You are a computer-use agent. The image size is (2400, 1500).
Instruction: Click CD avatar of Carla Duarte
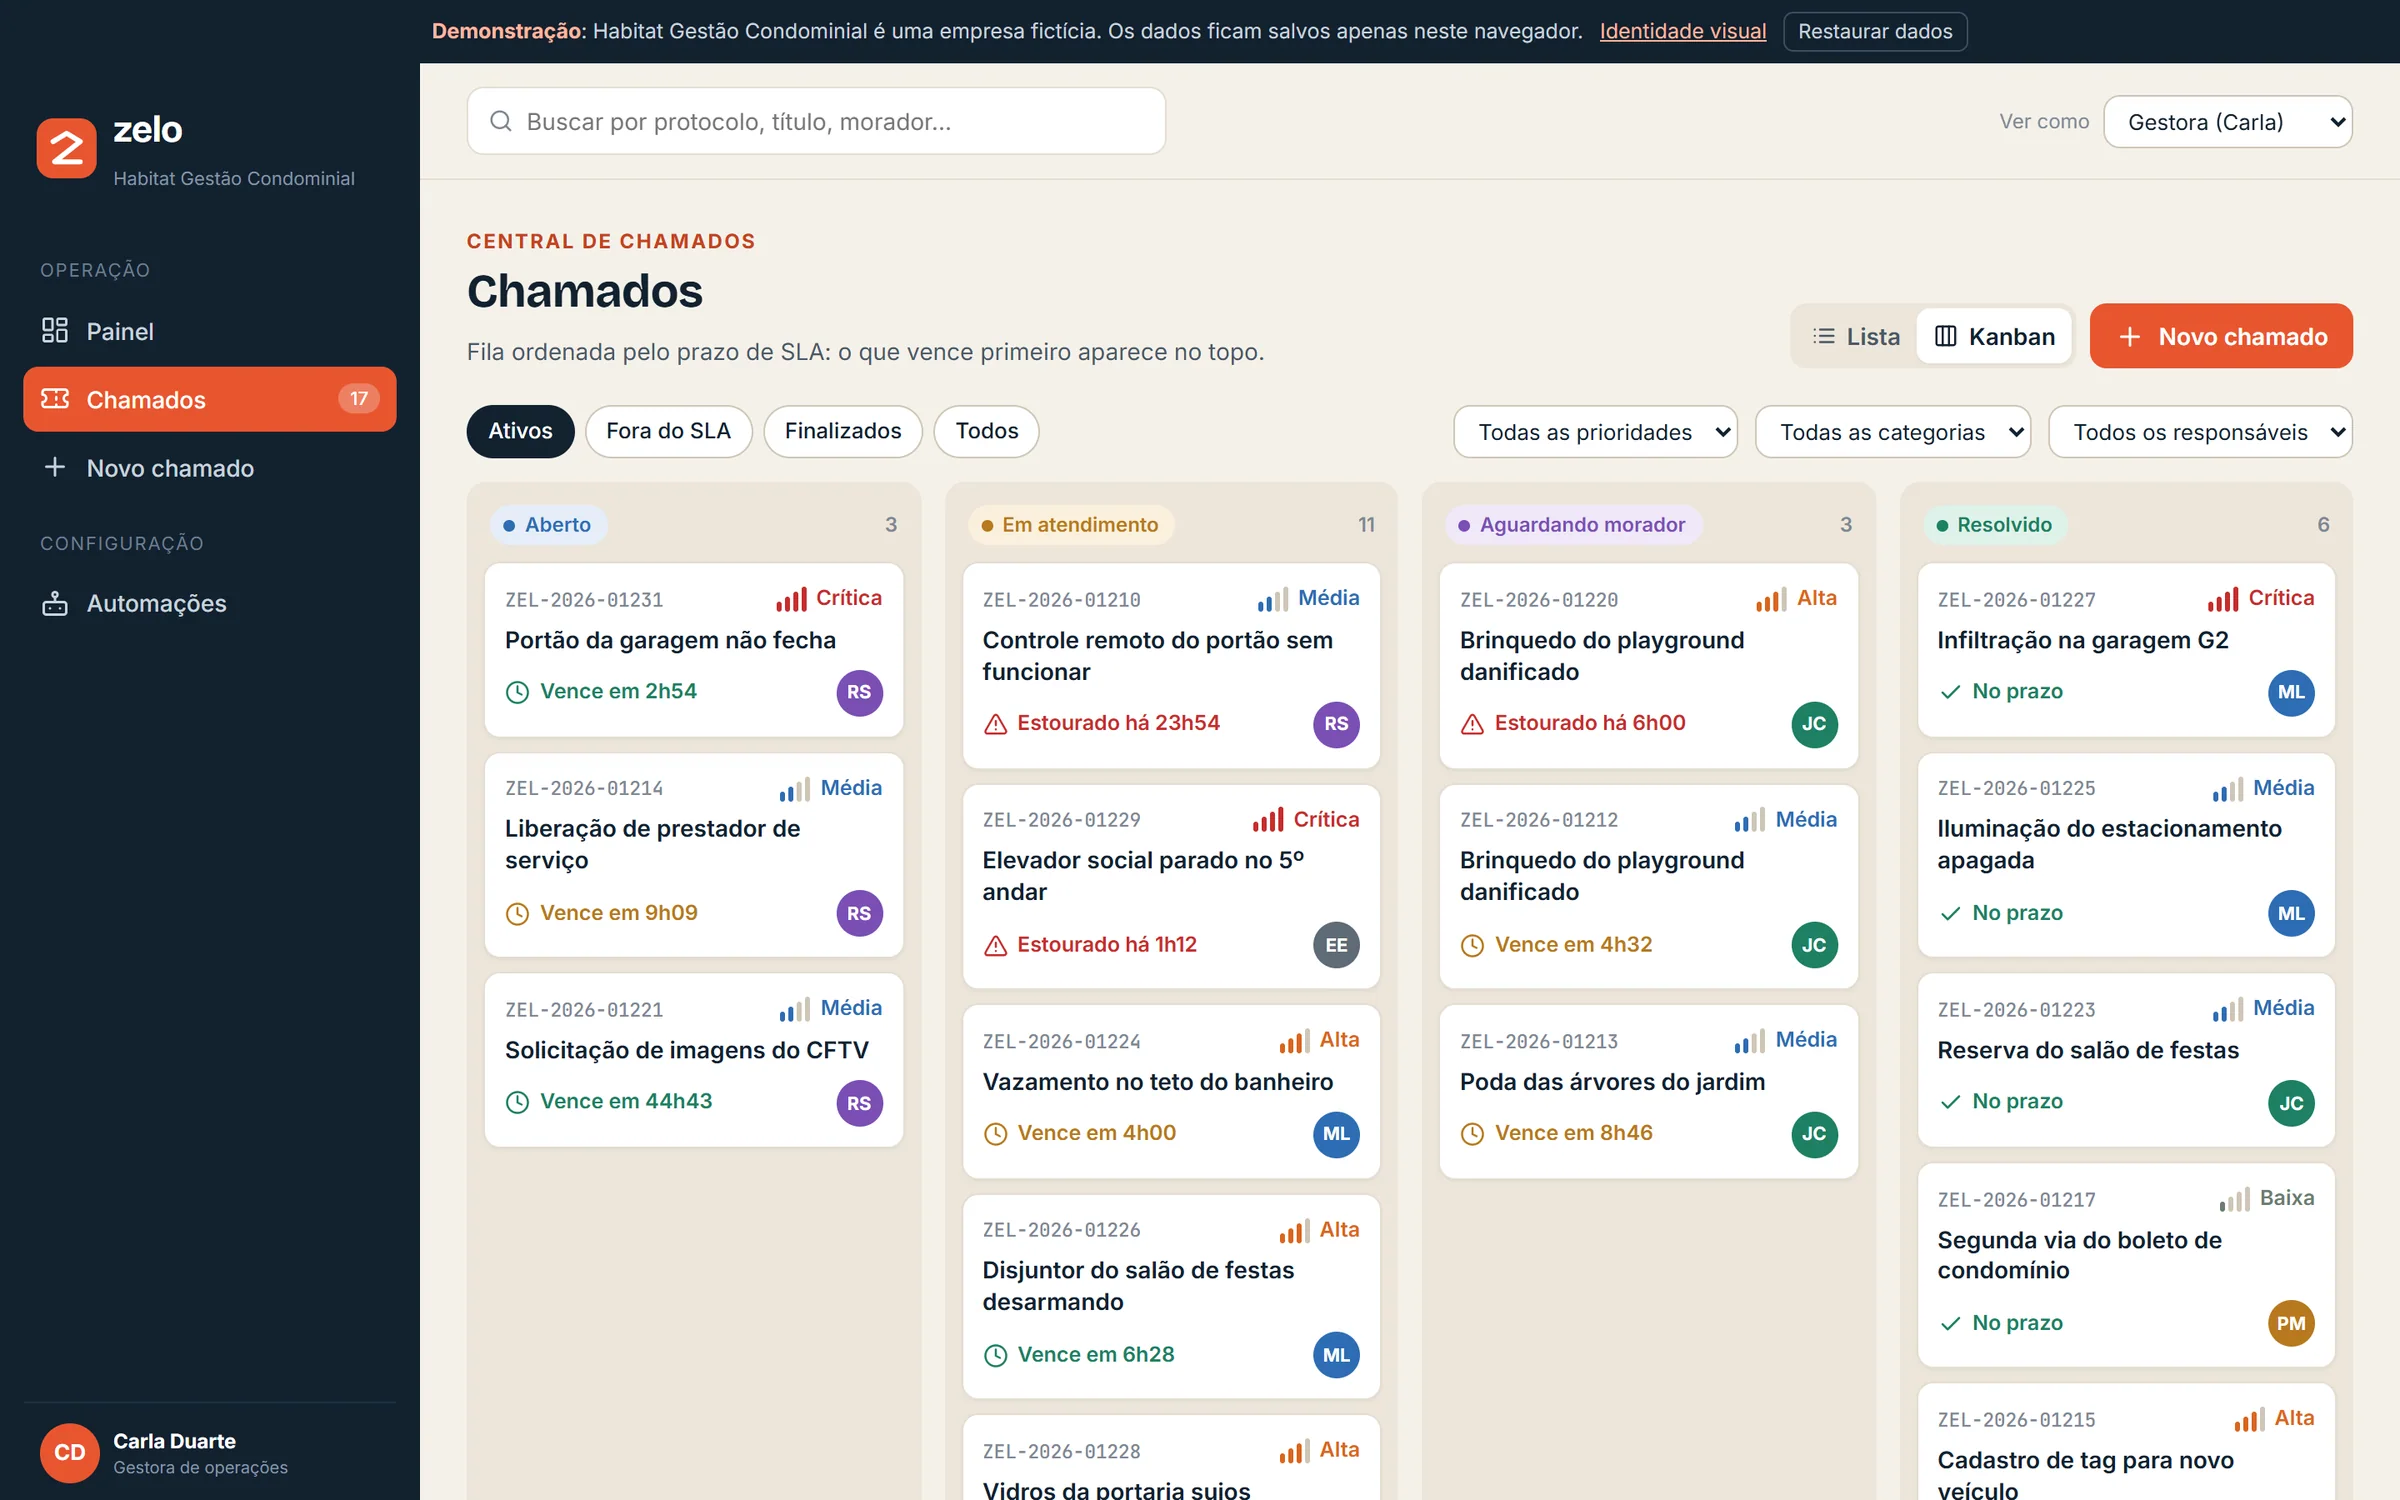coord(69,1452)
